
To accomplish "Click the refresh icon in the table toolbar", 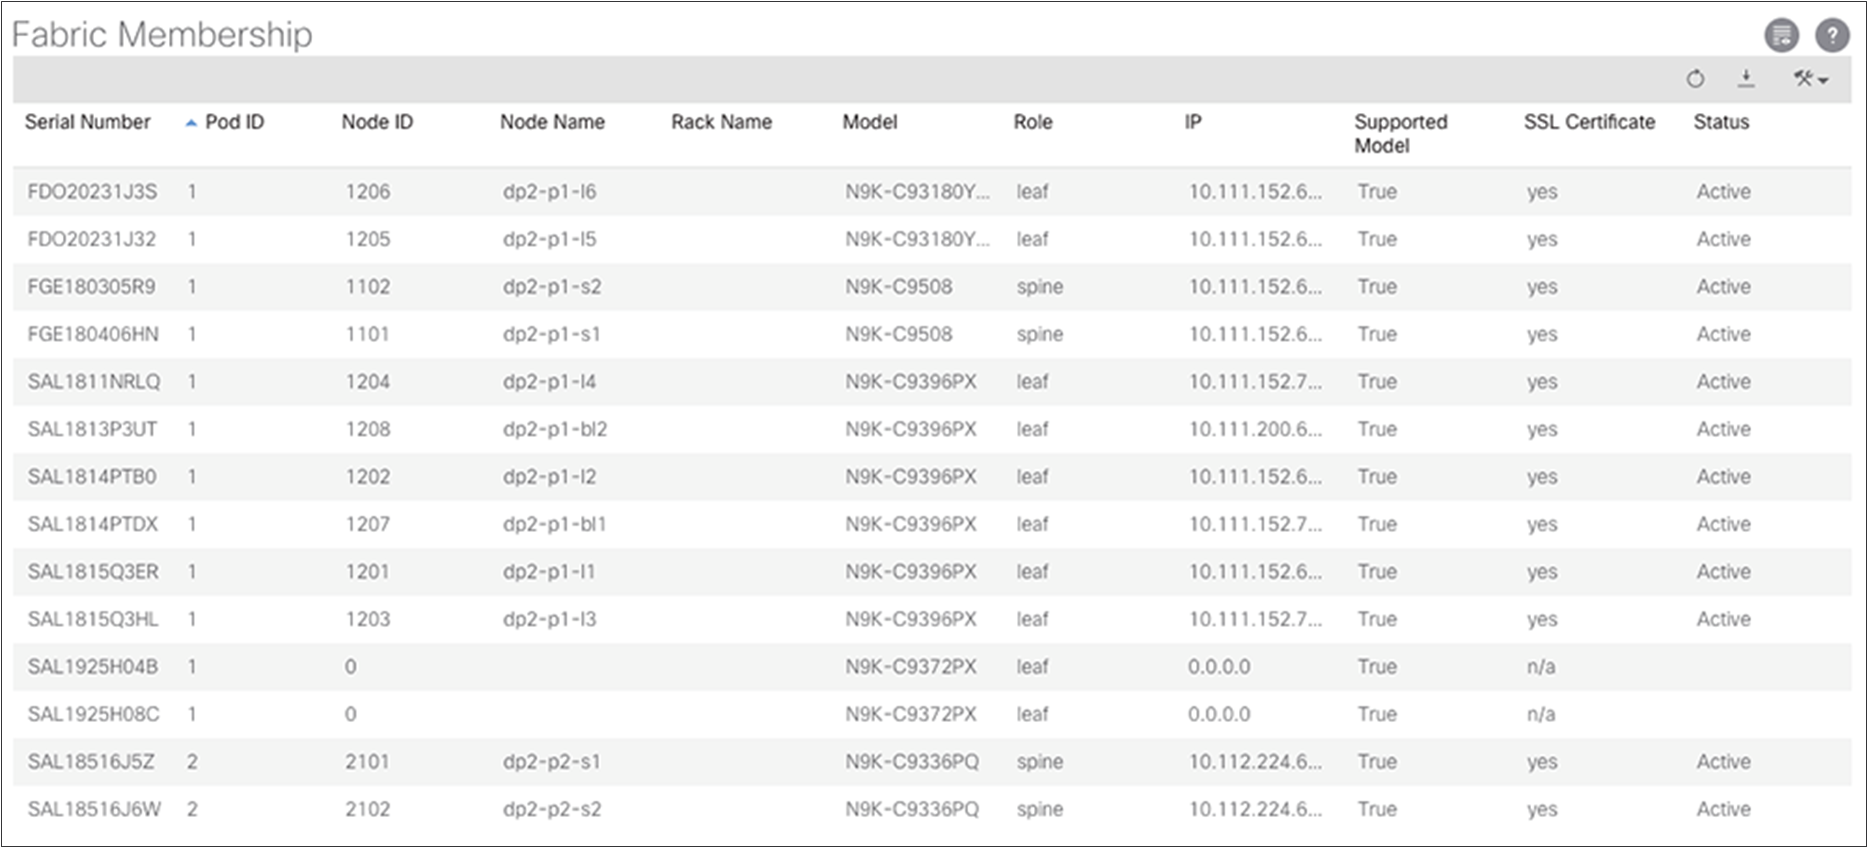I will pyautogui.click(x=1695, y=79).
